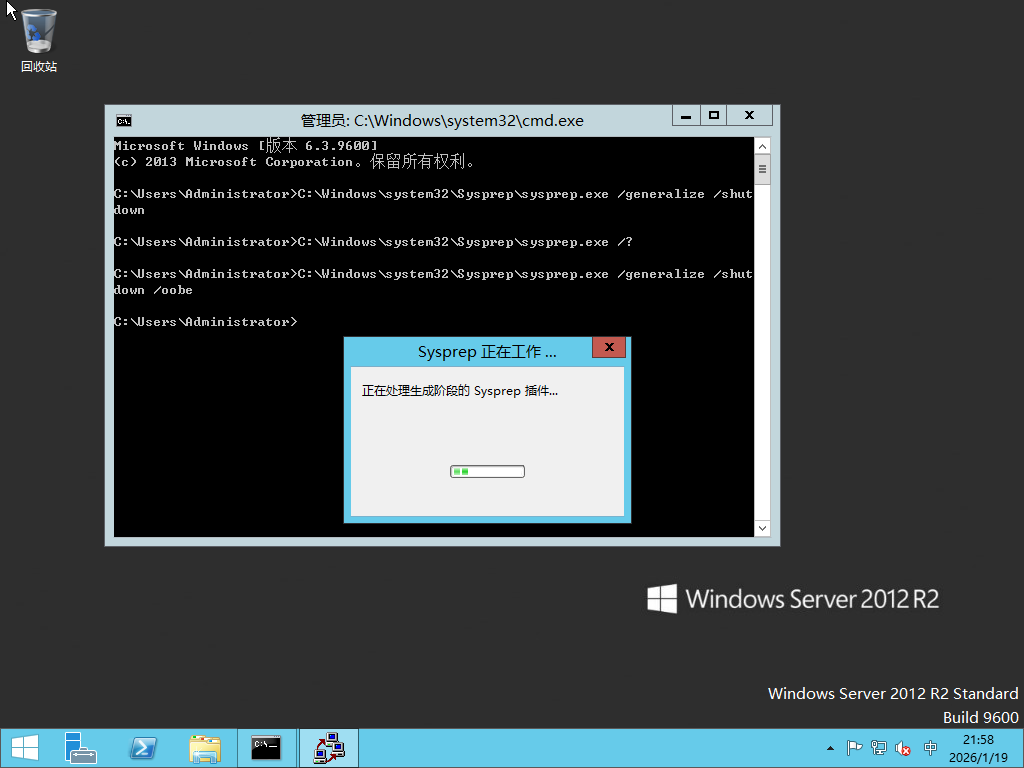Close the Sysprep progress dialog

tap(608, 348)
